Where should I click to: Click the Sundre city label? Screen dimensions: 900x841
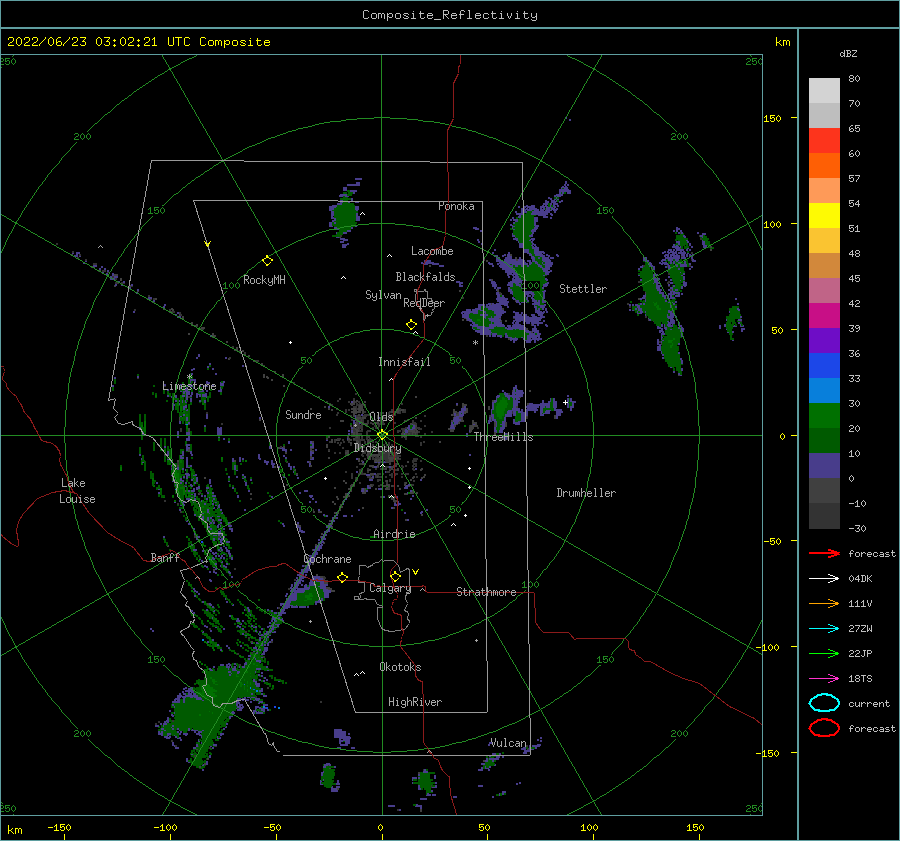click(x=303, y=414)
